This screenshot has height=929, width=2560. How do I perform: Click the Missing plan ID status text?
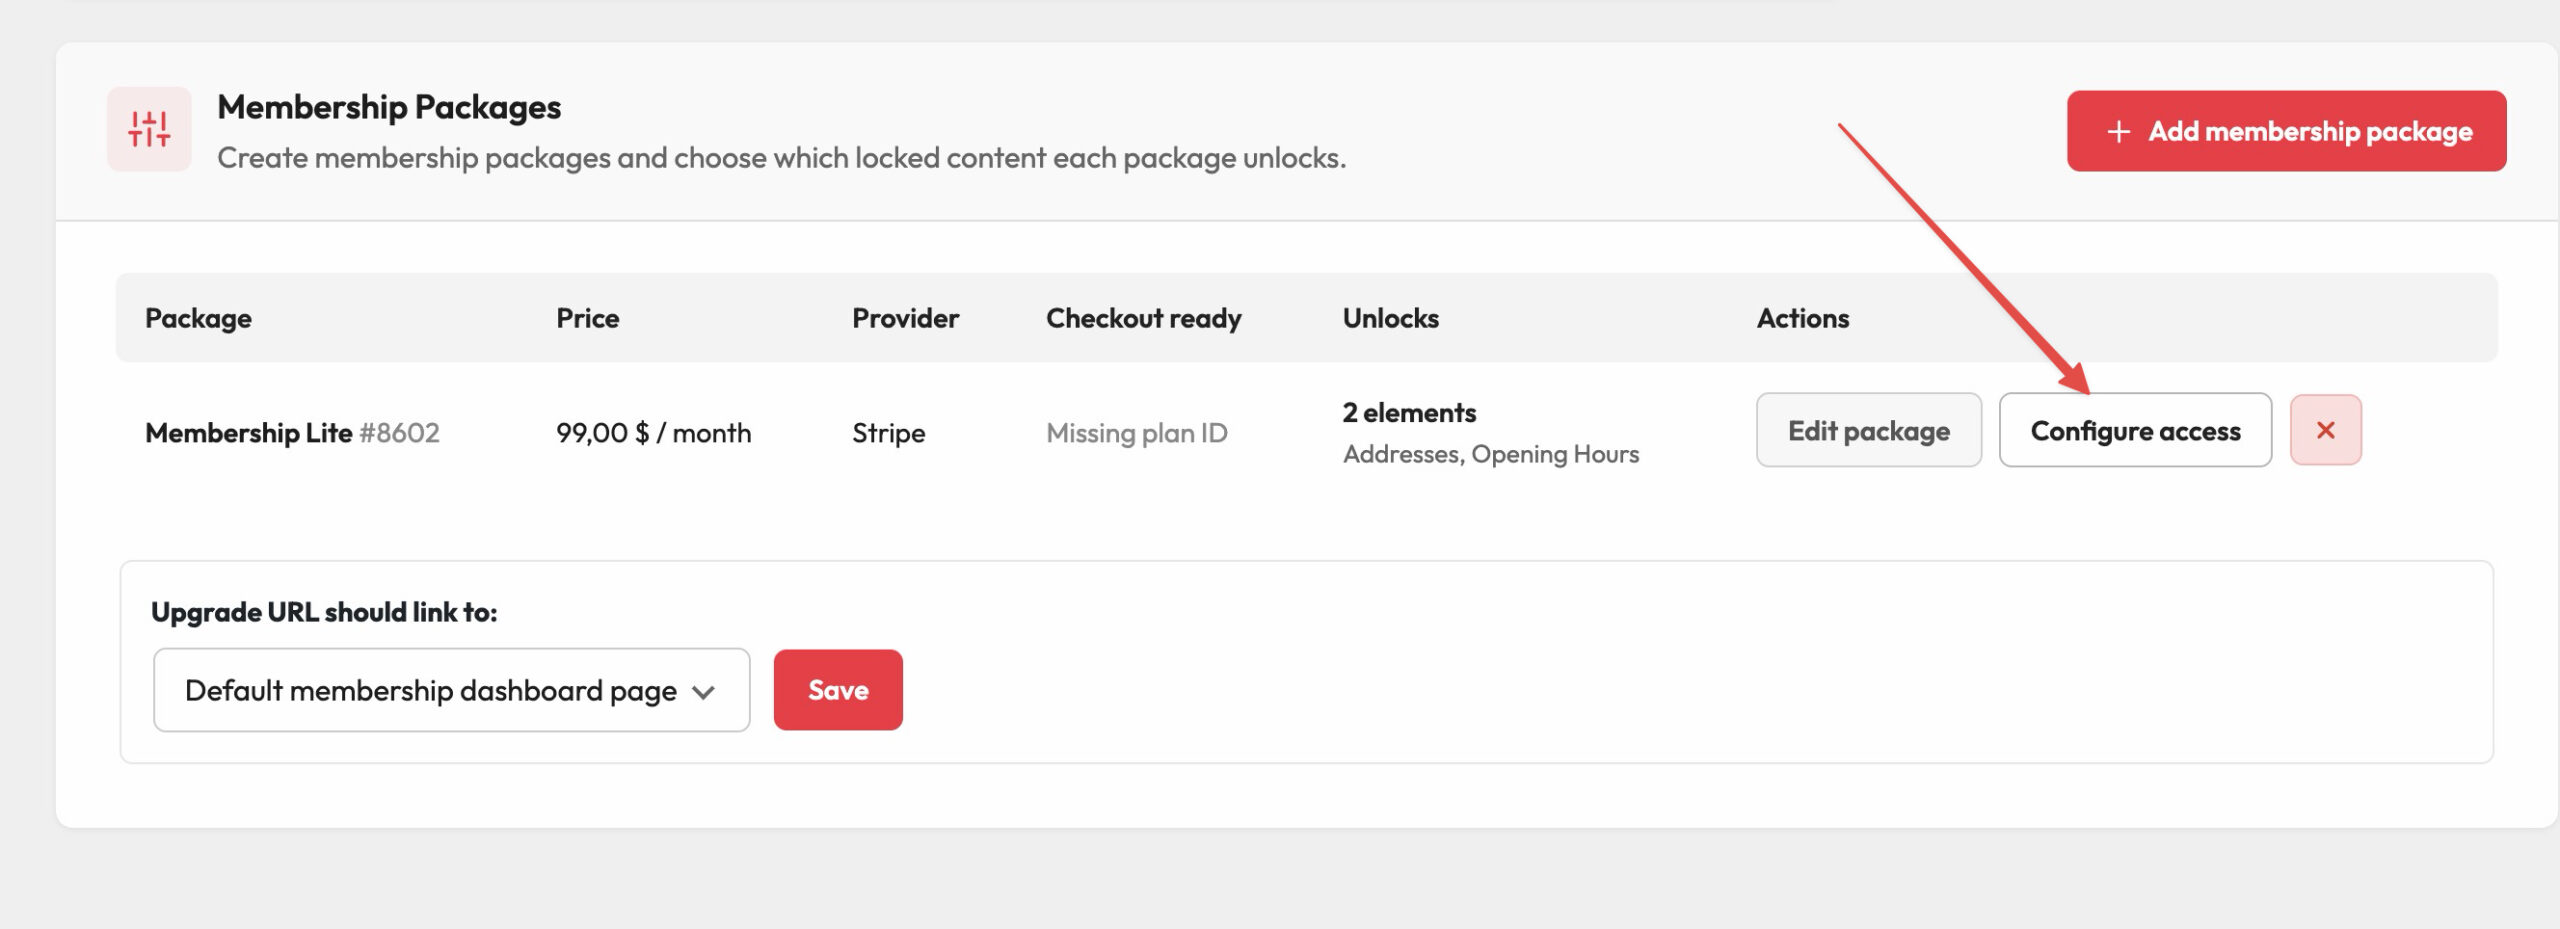[x=1136, y=433]
